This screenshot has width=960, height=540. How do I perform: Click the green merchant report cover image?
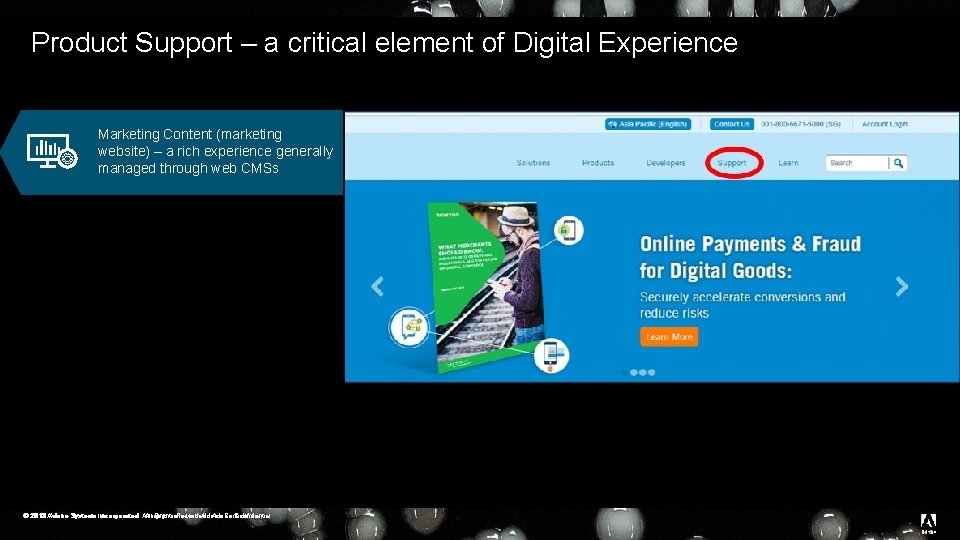pos(487,286)
